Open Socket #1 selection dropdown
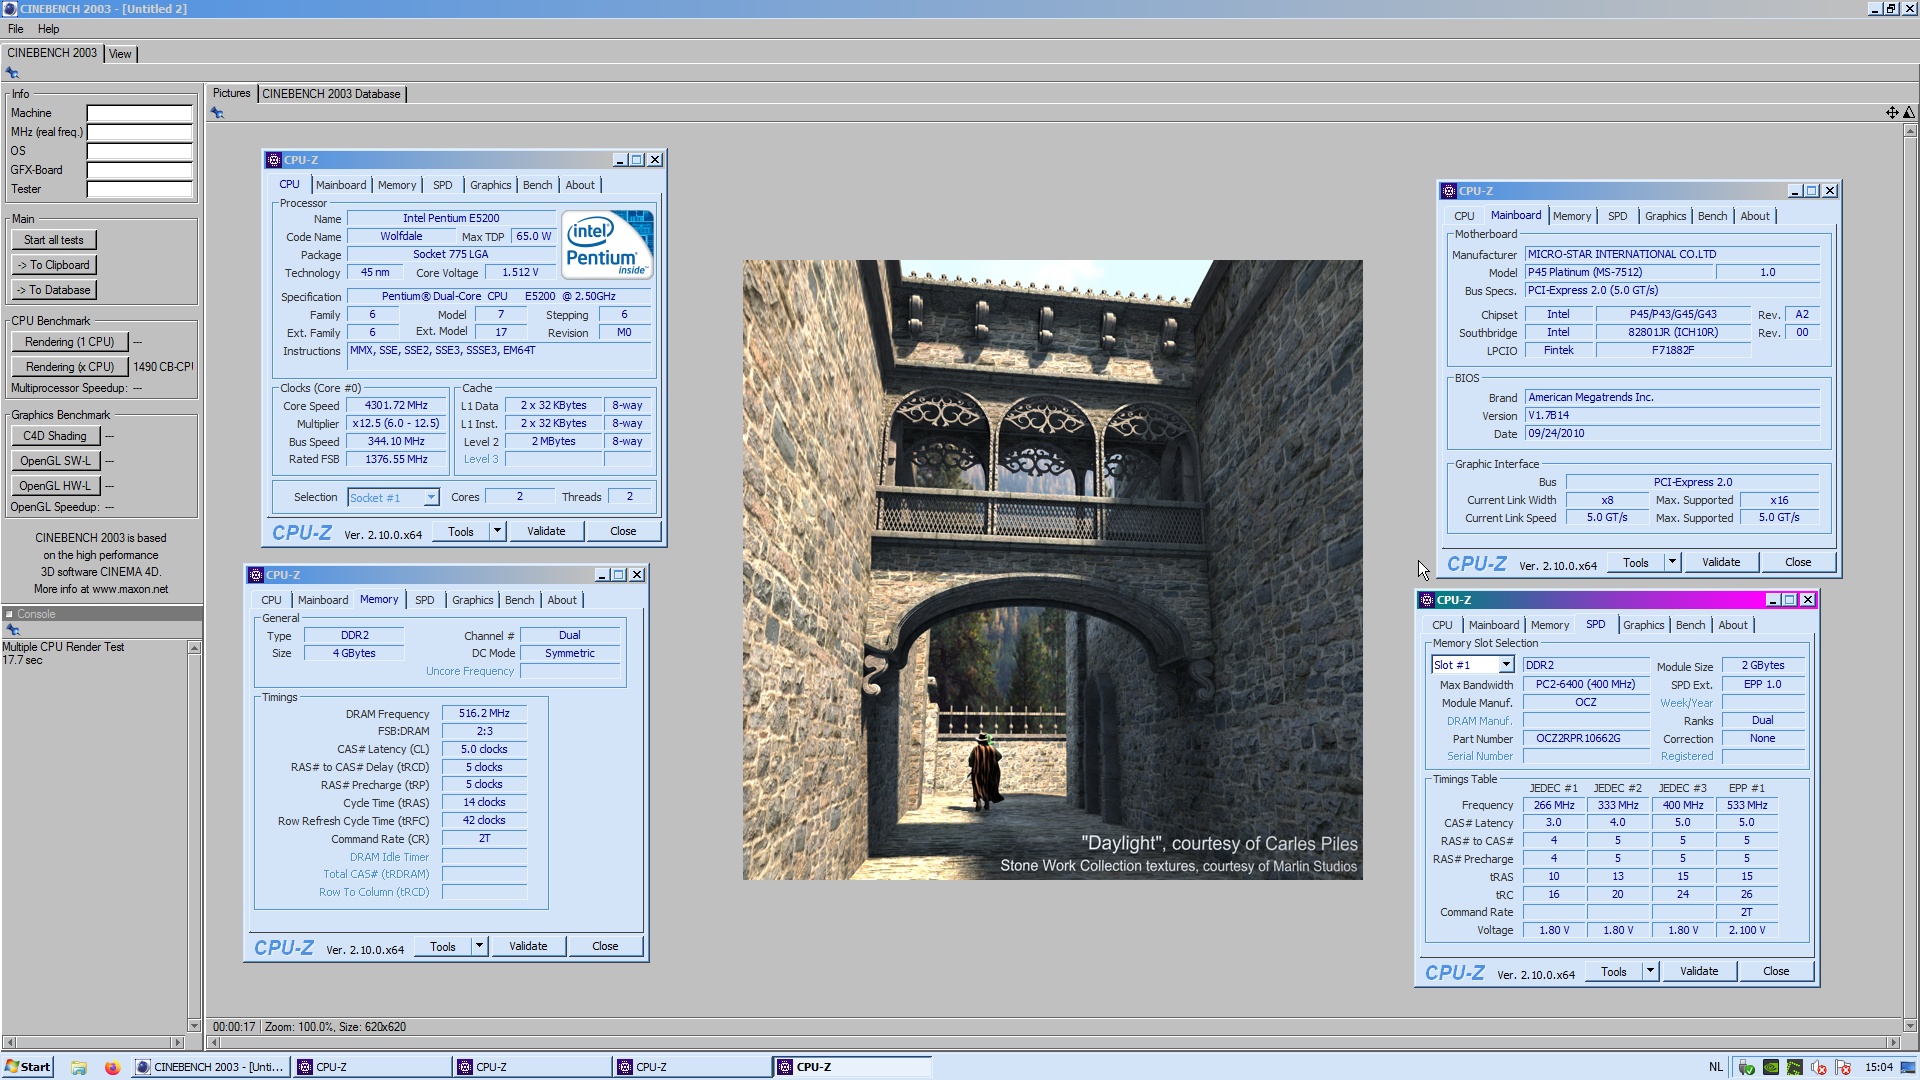Viewport: 1920px width, 1080px height. click(x=431, y=498)
